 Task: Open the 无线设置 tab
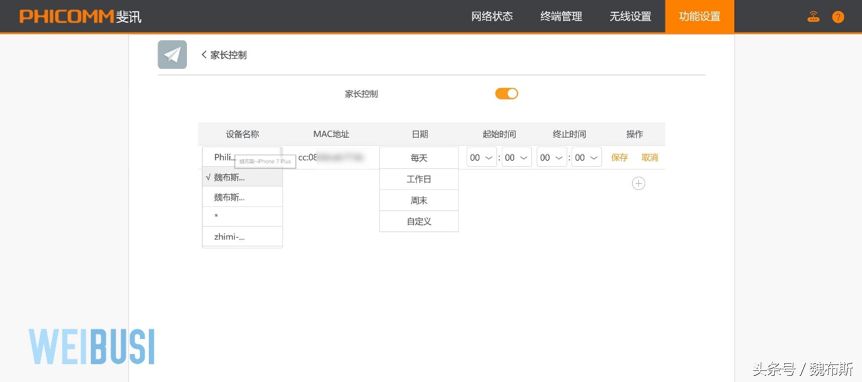point(630,16)
